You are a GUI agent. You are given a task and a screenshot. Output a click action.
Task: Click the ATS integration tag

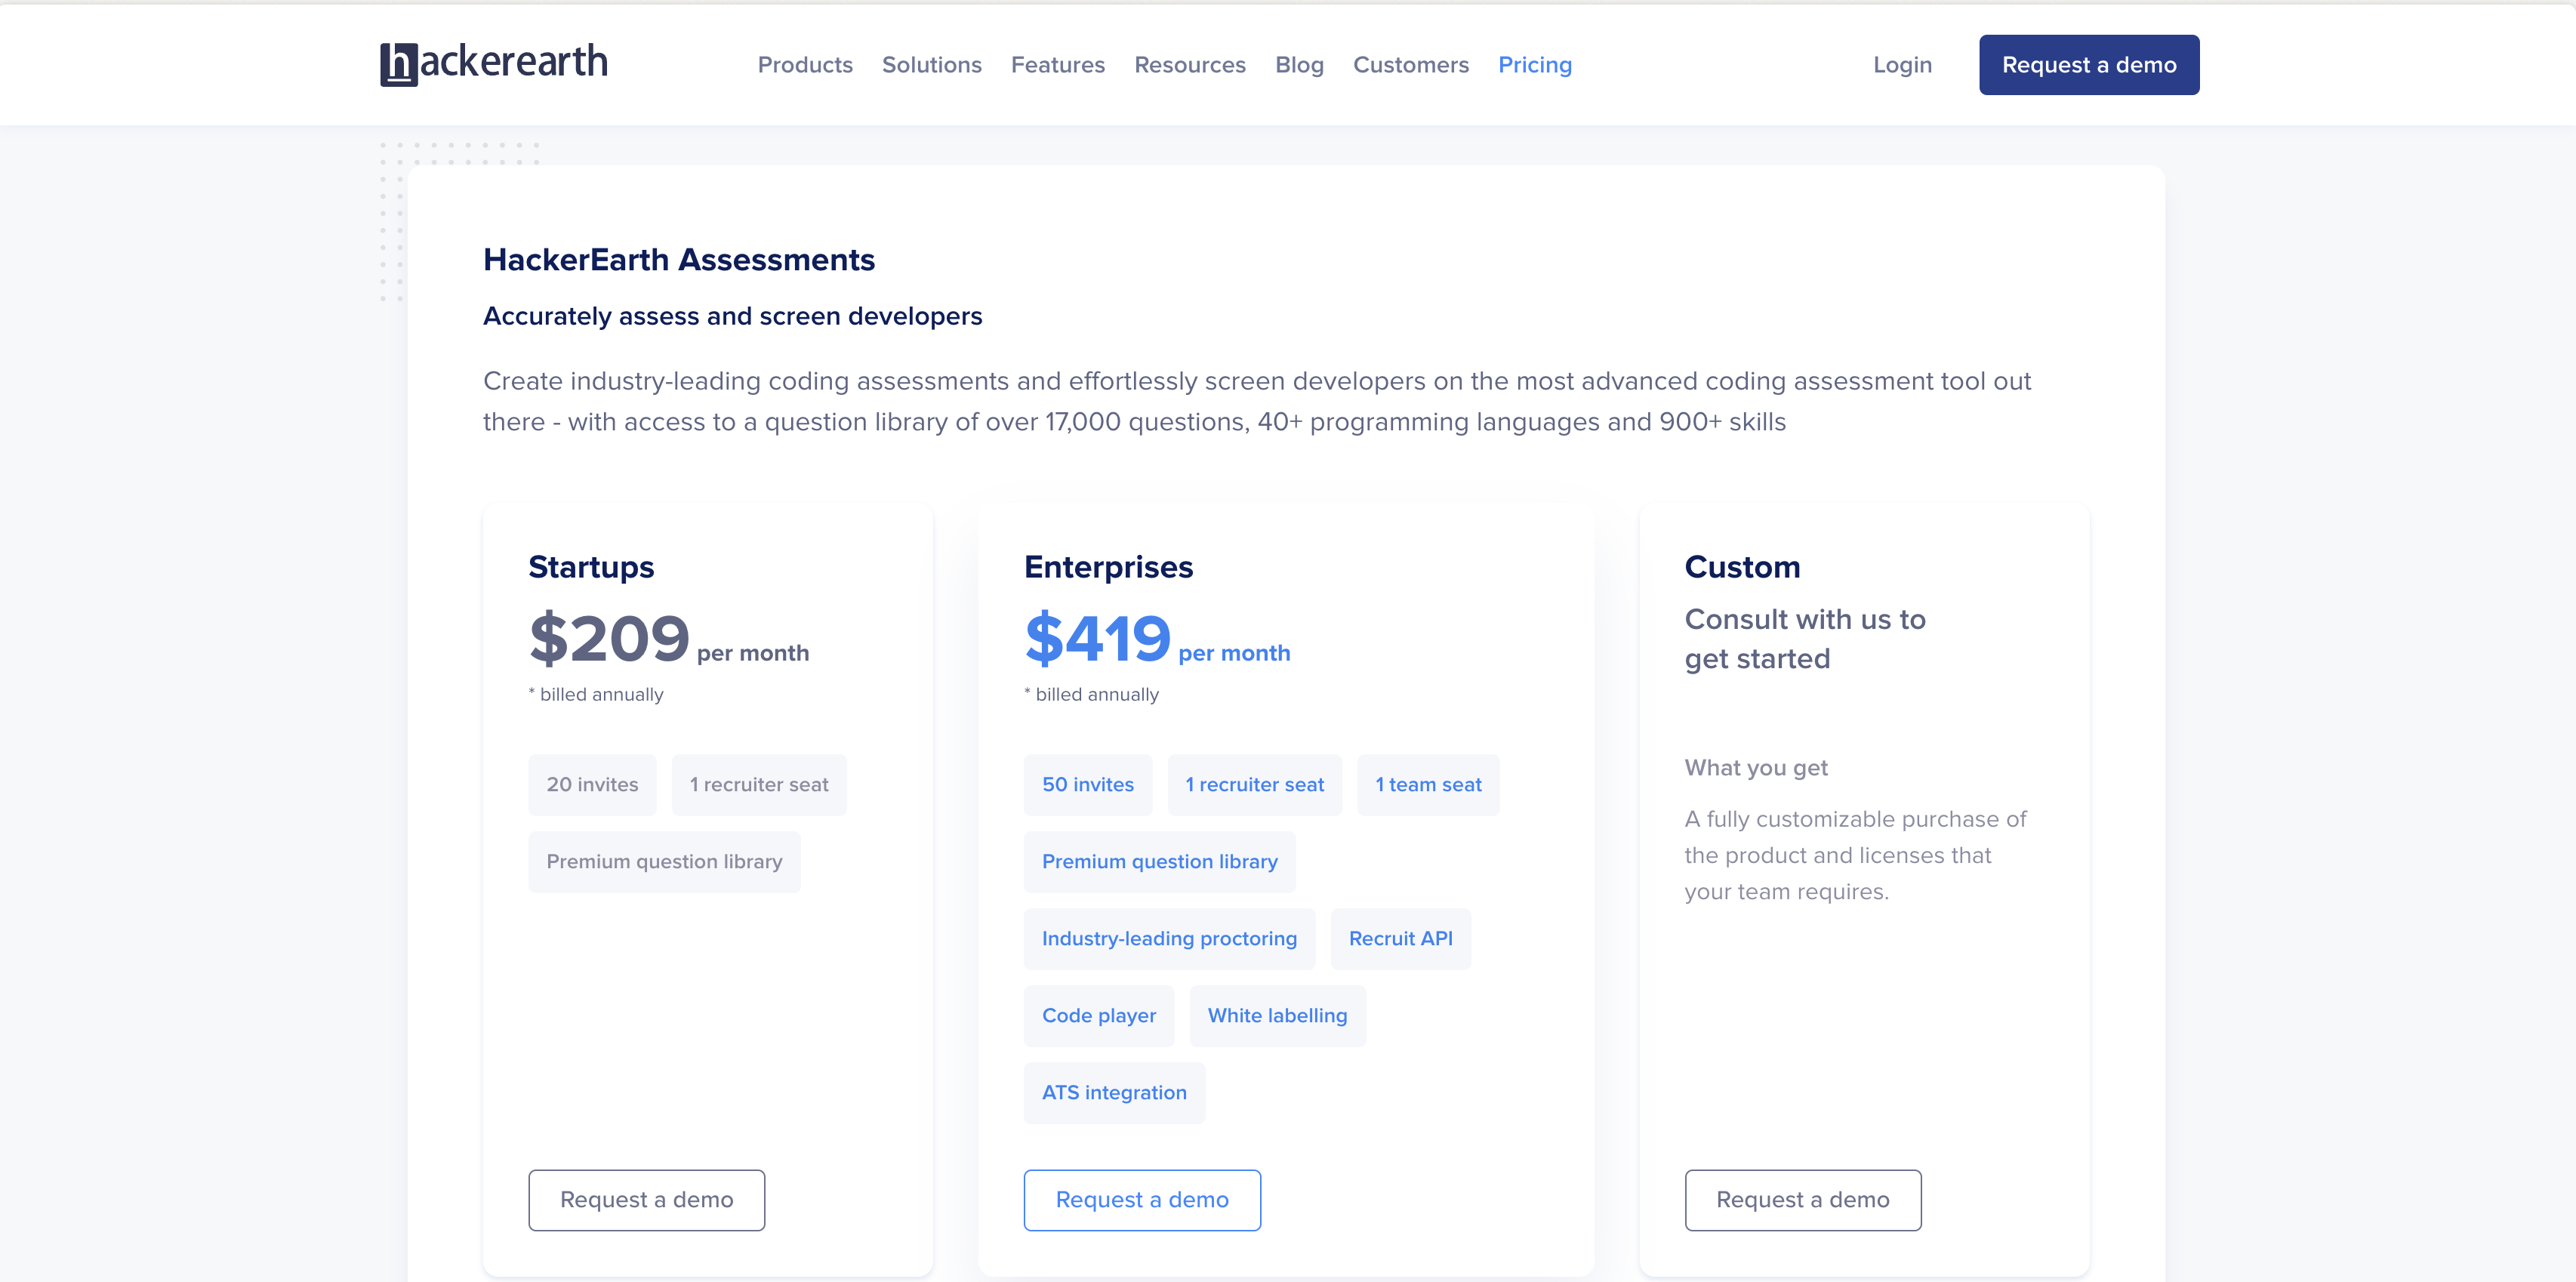pos(1114,1092)
